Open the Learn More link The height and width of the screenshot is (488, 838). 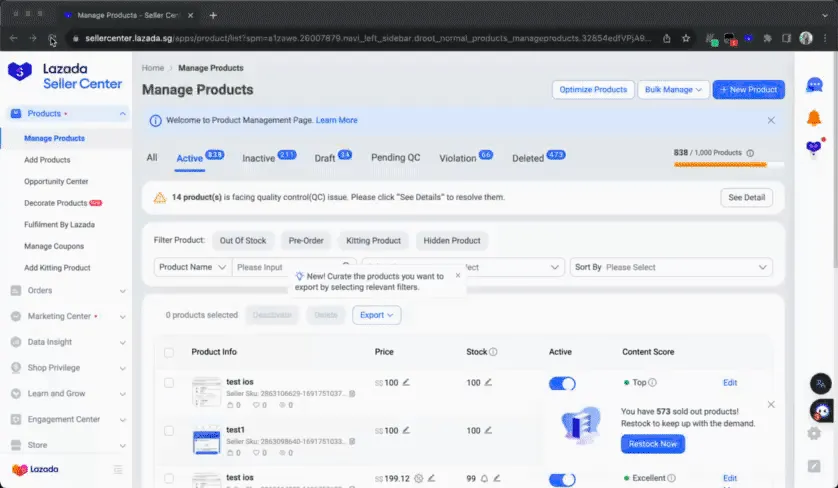pos(336,120)
